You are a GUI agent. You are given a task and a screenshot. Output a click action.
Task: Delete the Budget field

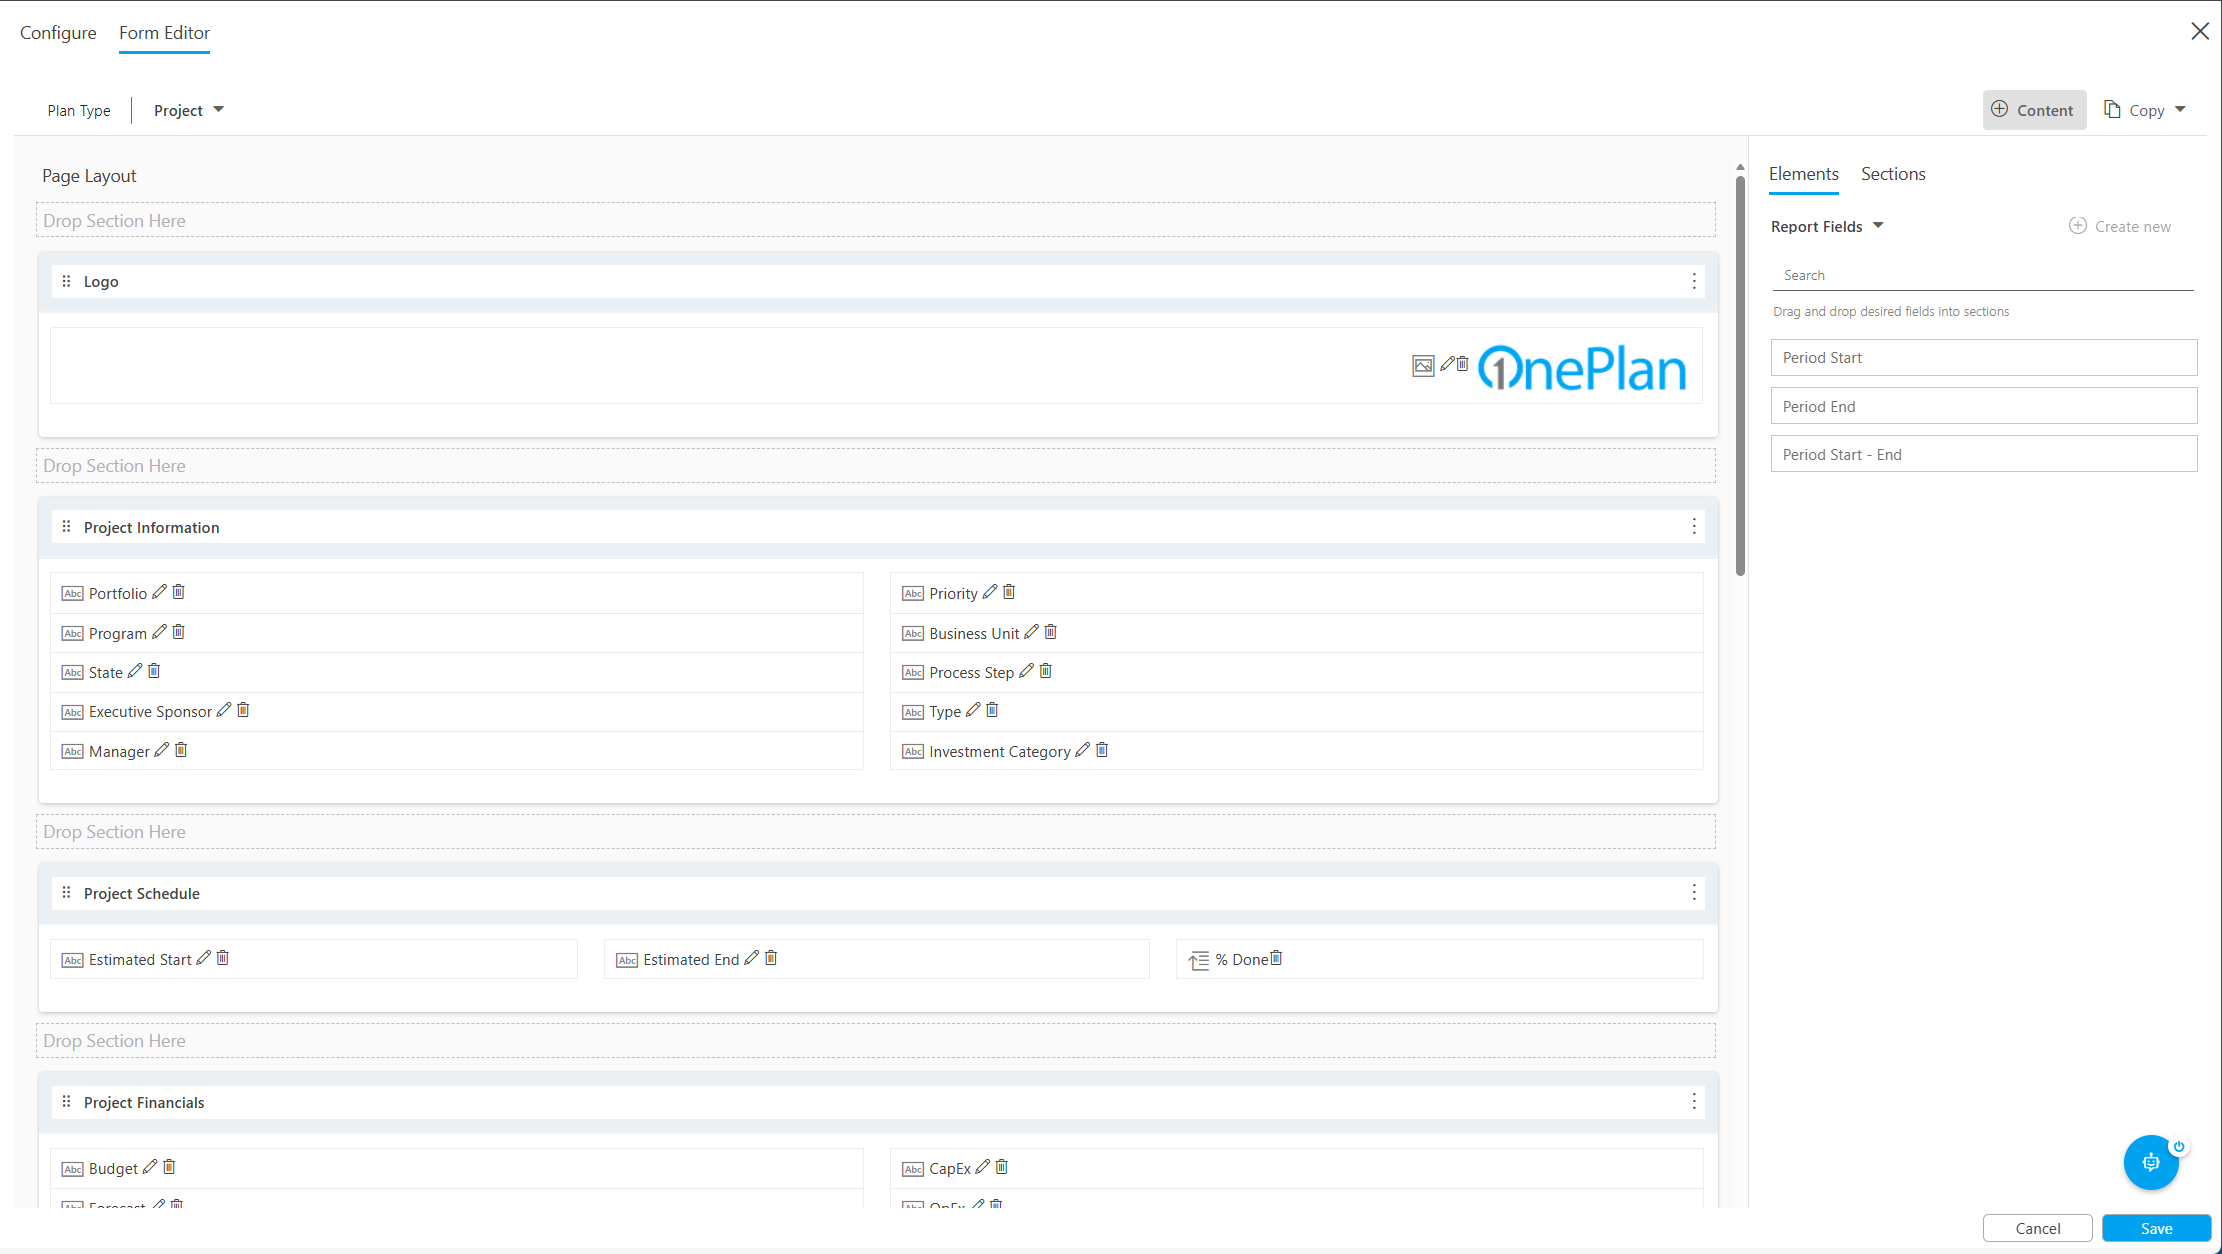pyautogui.click(x=170, y=1167)
